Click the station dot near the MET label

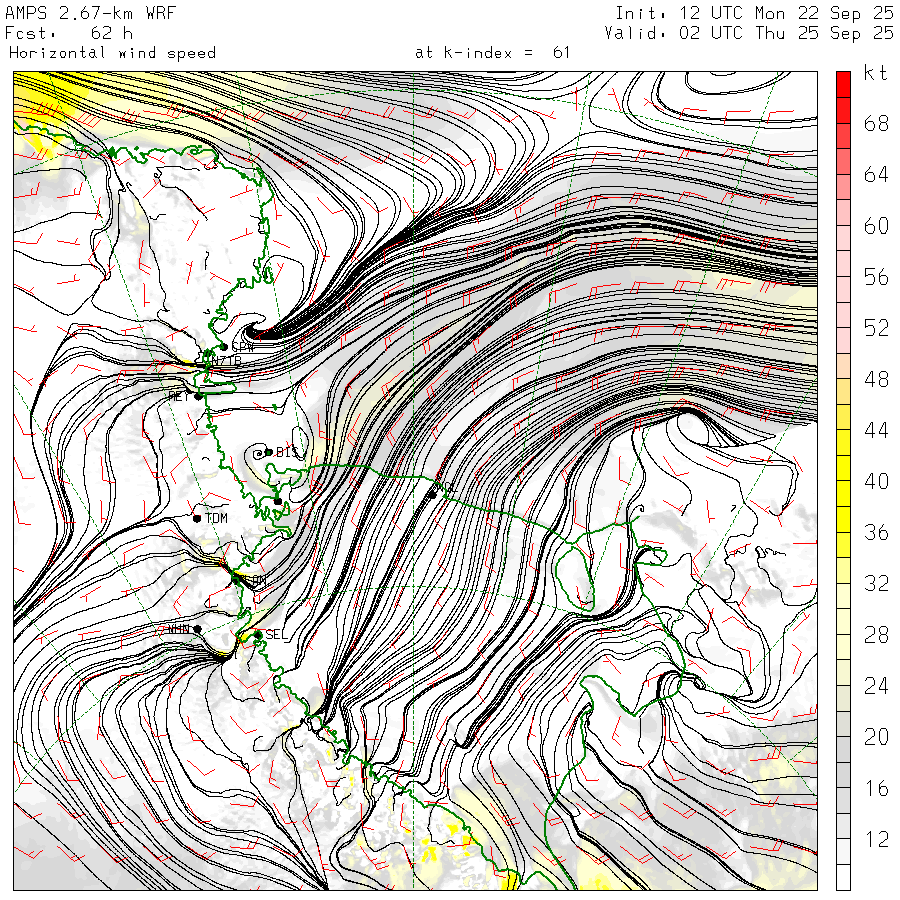pyautogui.click(x=198, y=396)
